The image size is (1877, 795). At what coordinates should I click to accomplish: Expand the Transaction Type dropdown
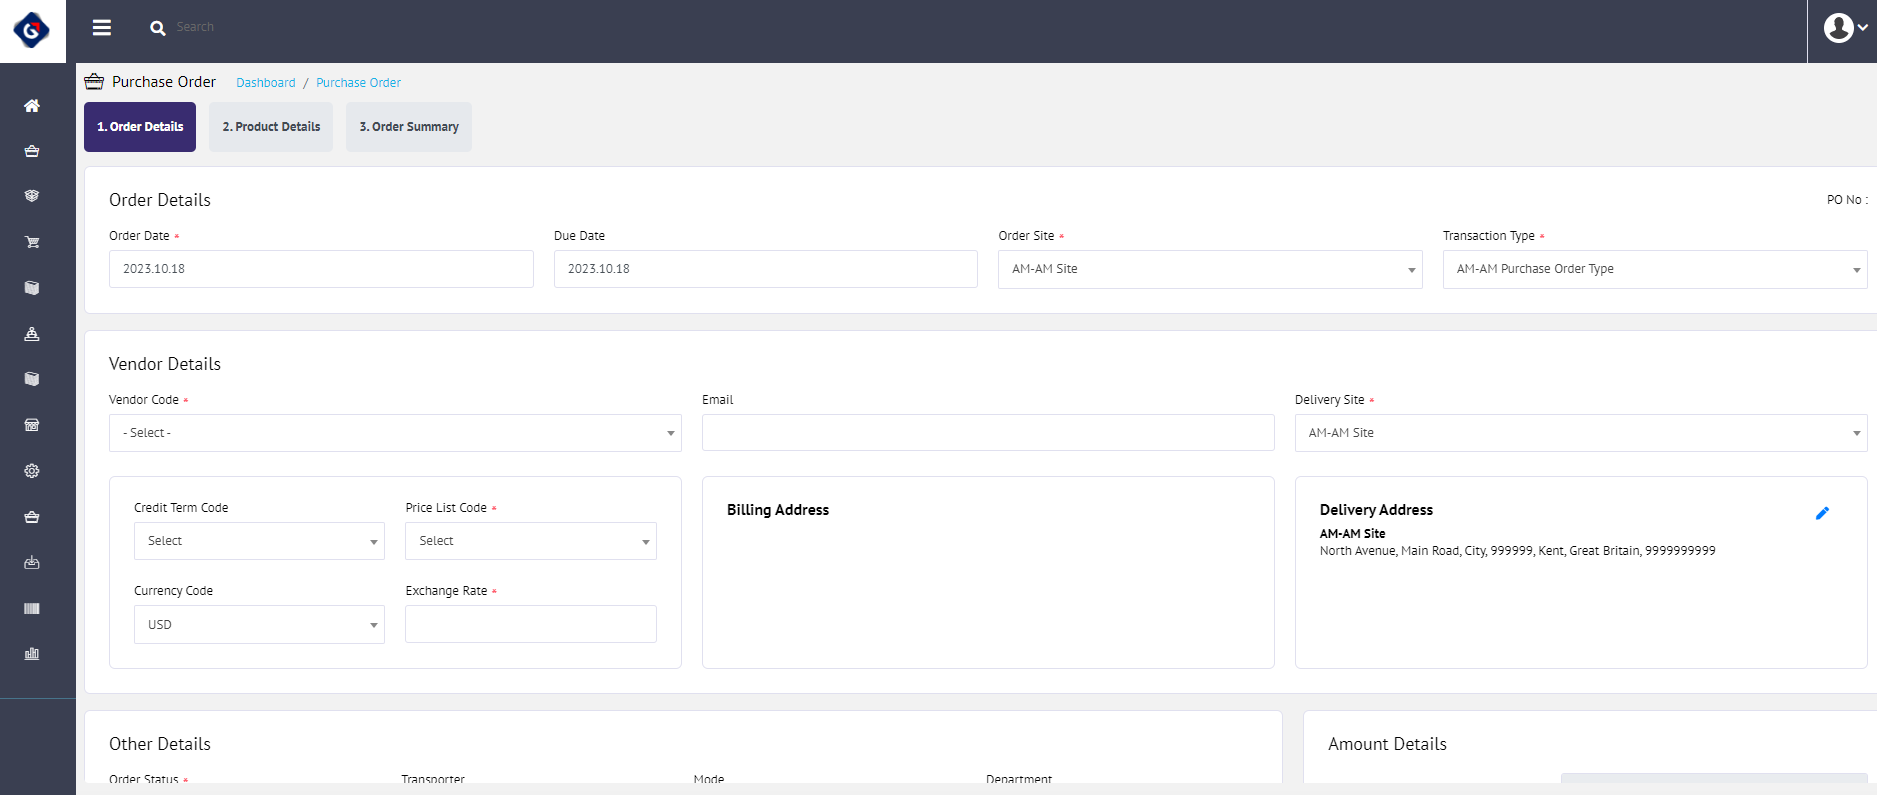click(1654, 269)
